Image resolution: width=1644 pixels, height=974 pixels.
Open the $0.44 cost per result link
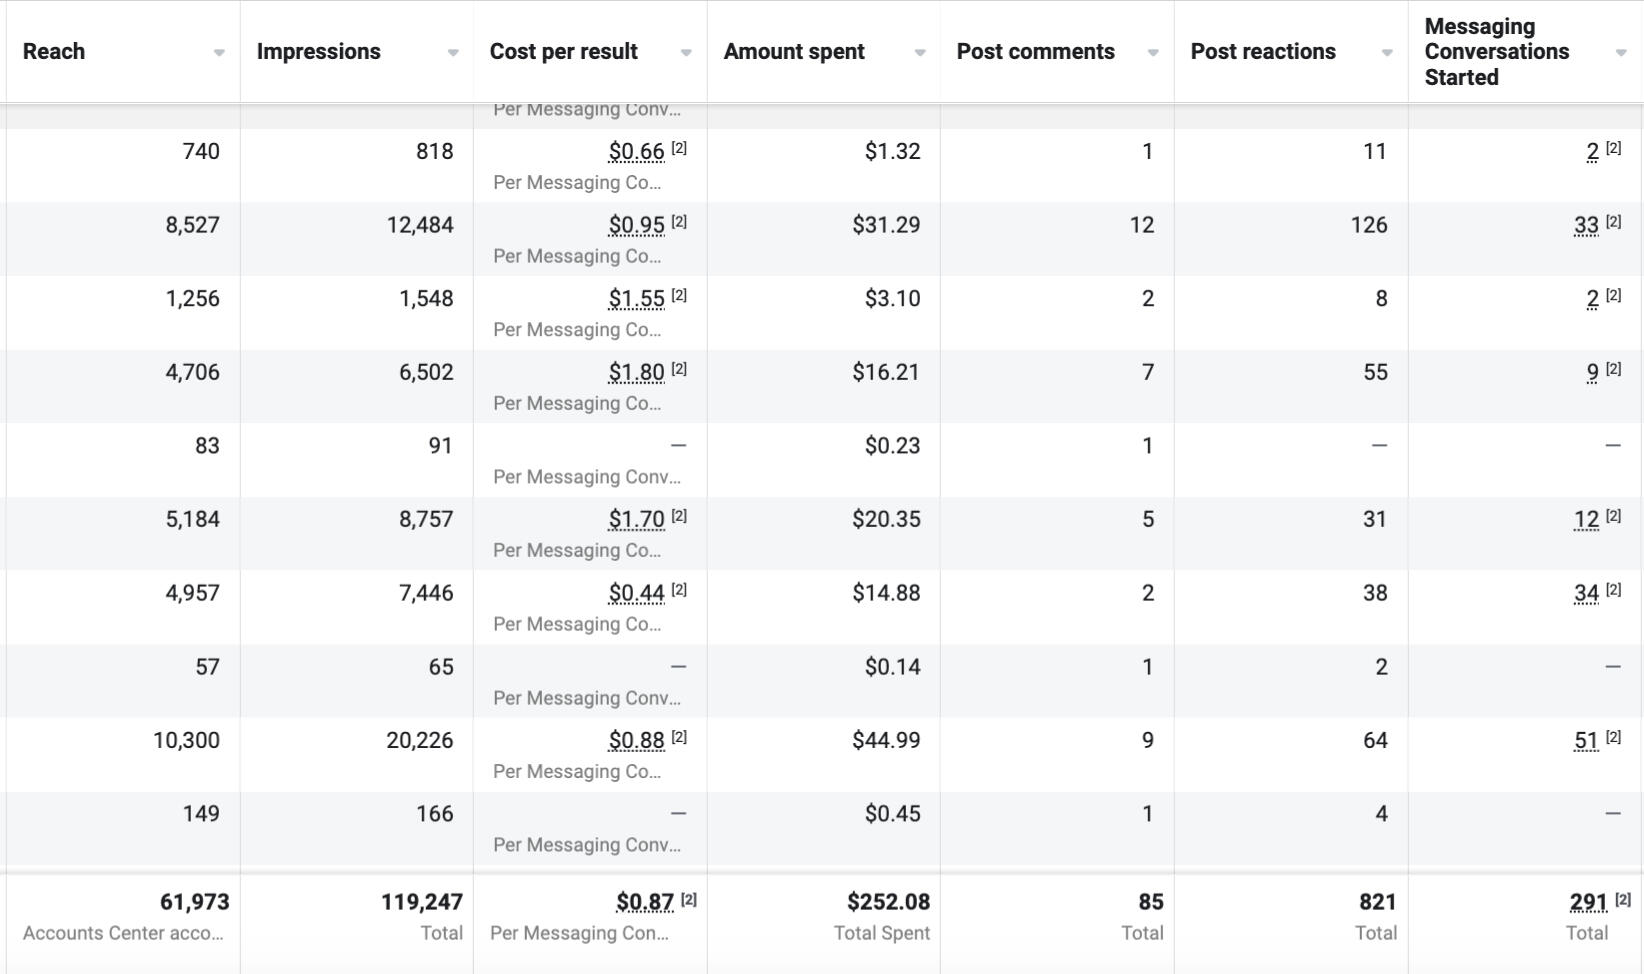tap(636, 594)
